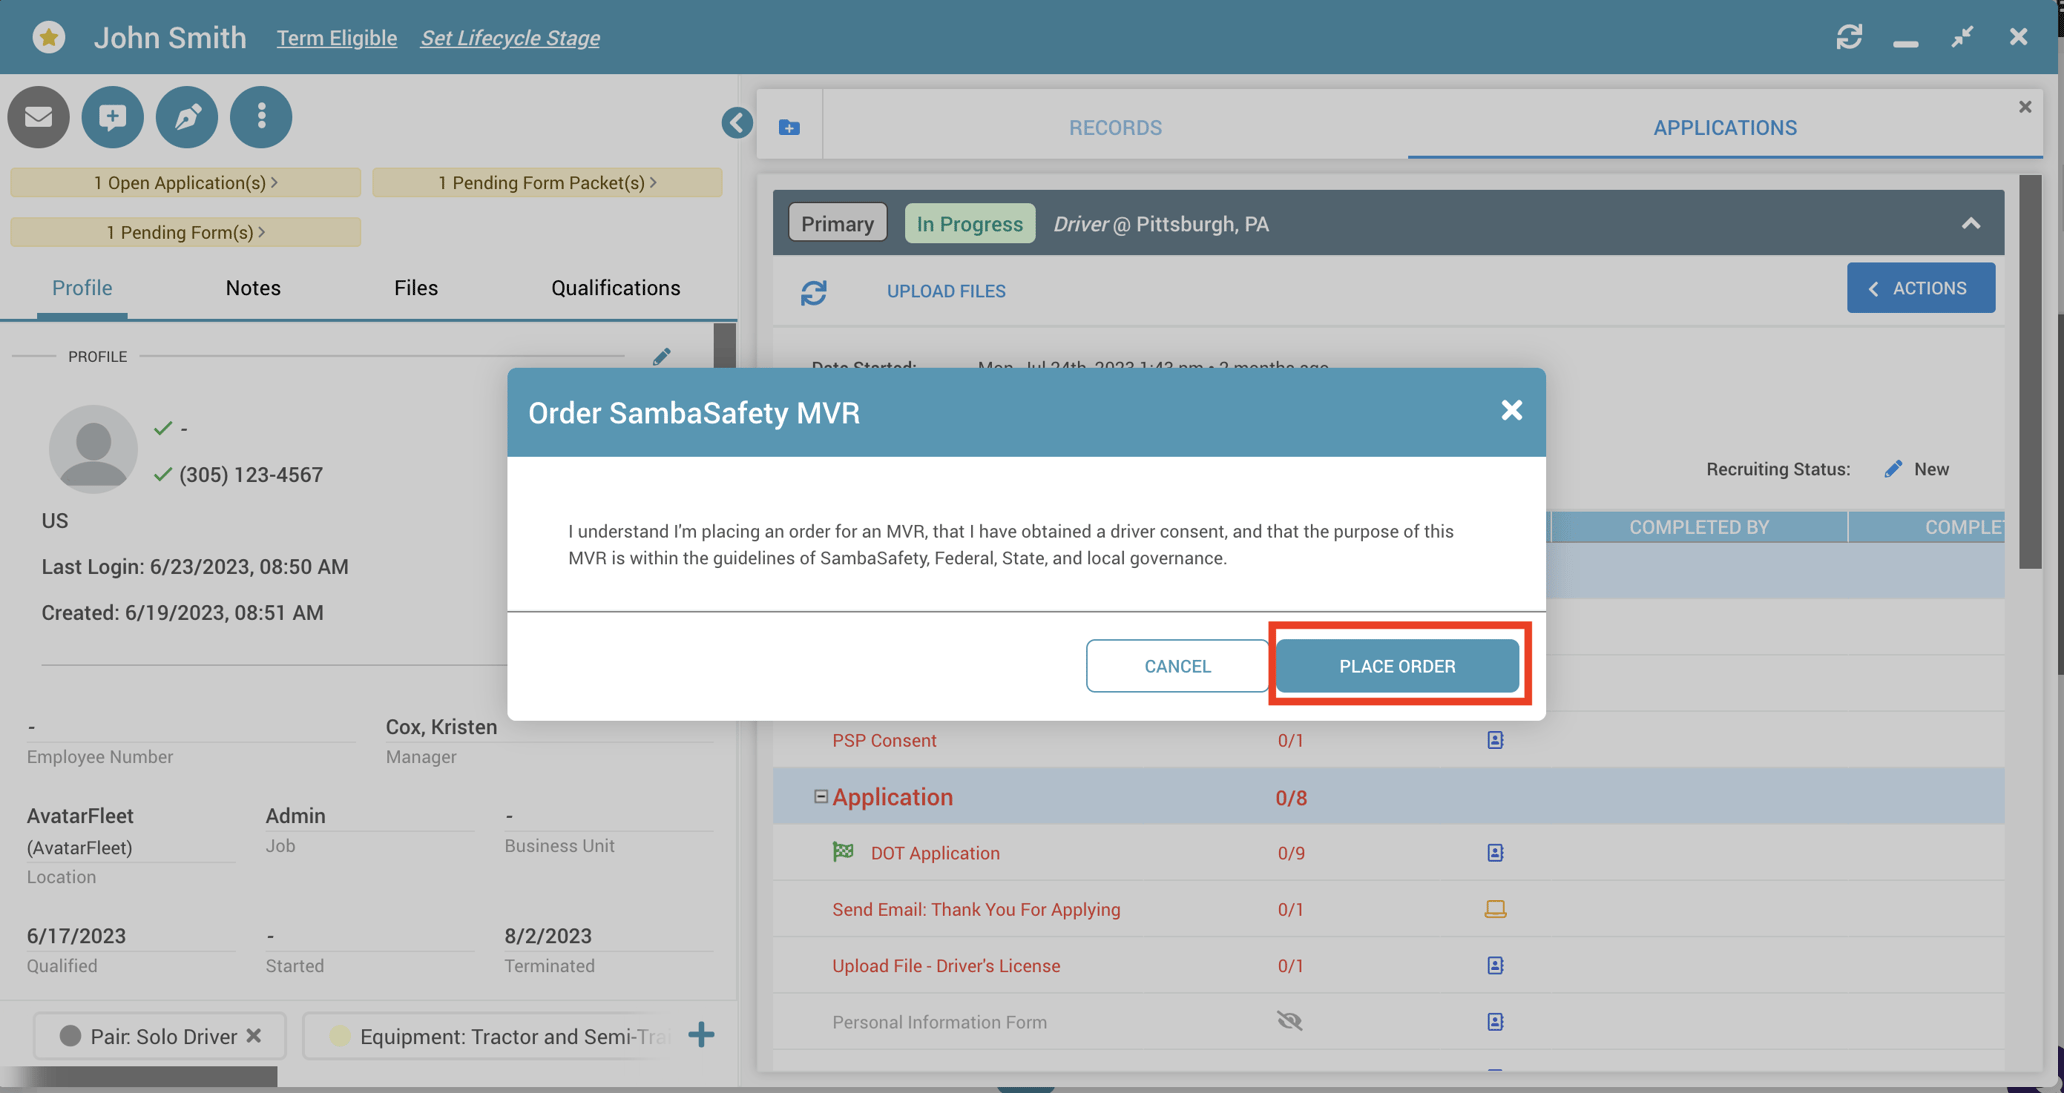Click the star icon next to John Smith
Screen dimensions: 2064x1093
pyautogui.click(x=48, y=36)
